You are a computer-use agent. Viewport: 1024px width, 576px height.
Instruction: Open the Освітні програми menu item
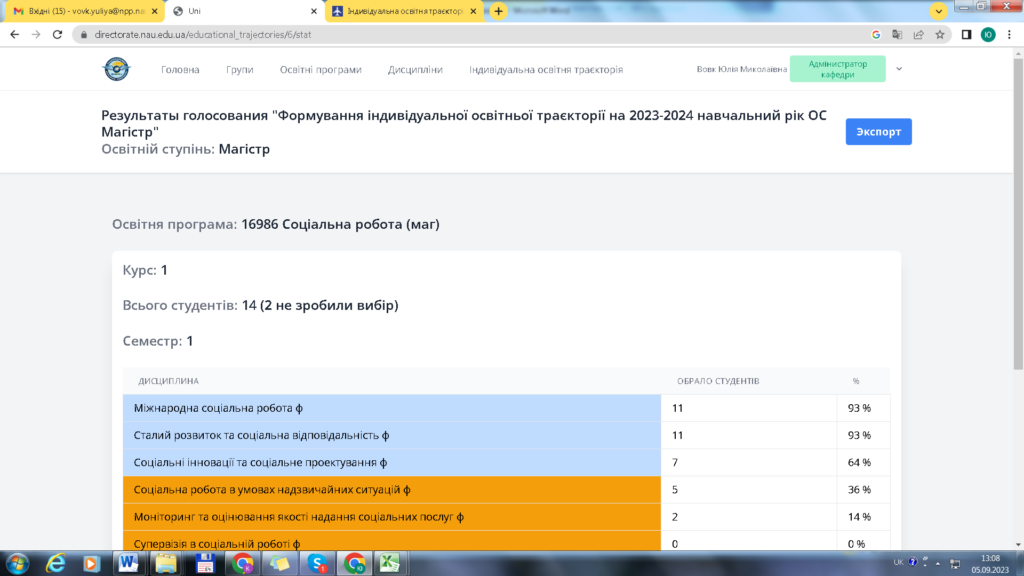pos(320,70)
